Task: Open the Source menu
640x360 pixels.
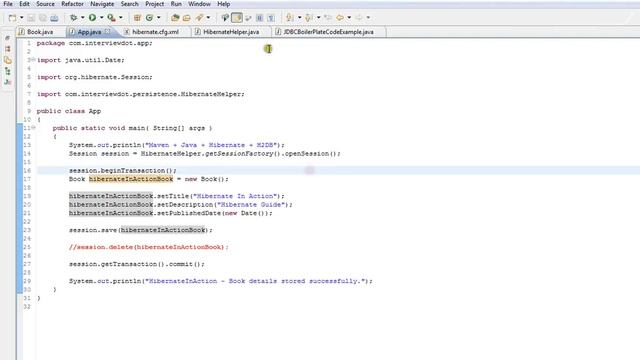Action: [x=45, y=4]
